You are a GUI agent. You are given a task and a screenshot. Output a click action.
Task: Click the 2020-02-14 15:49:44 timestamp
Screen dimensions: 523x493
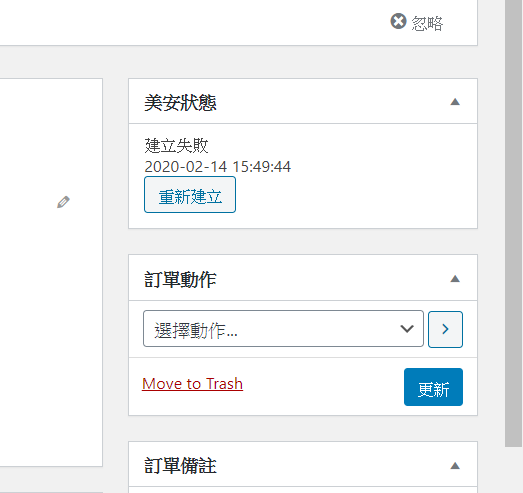point(217,166)
